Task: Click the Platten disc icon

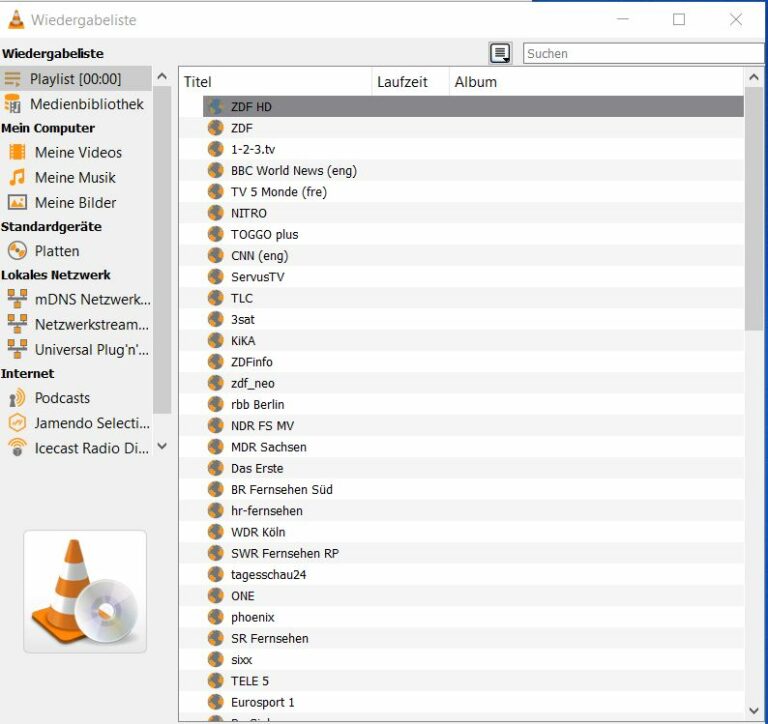Action: pyautogui.click(x=17, y=251)
